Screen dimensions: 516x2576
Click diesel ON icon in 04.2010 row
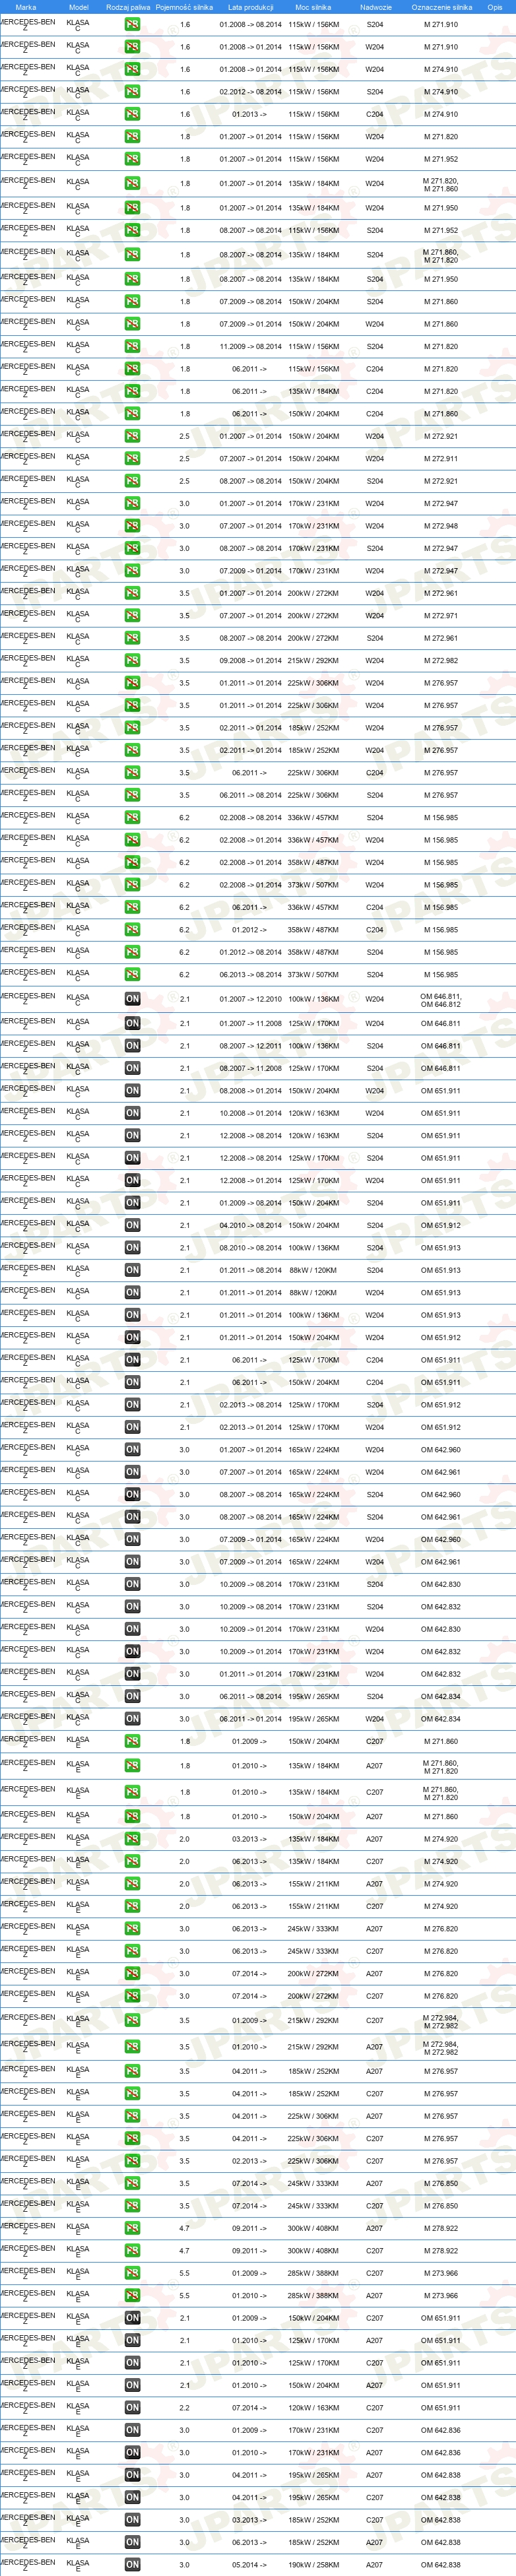click(132, 1225)
